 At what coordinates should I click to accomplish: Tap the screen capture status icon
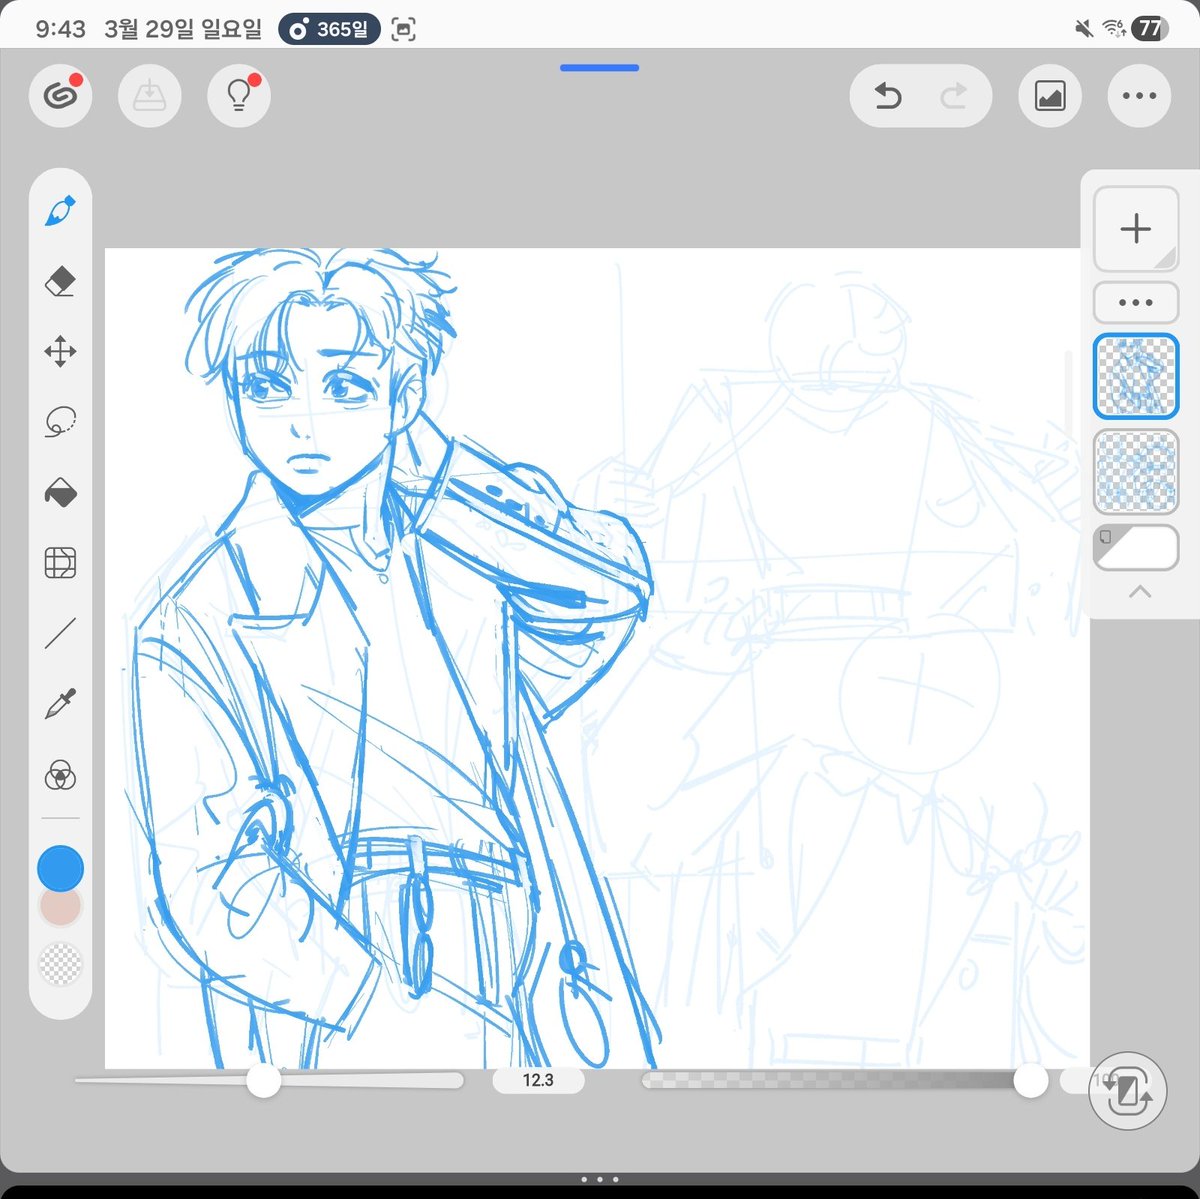(403, 29)
